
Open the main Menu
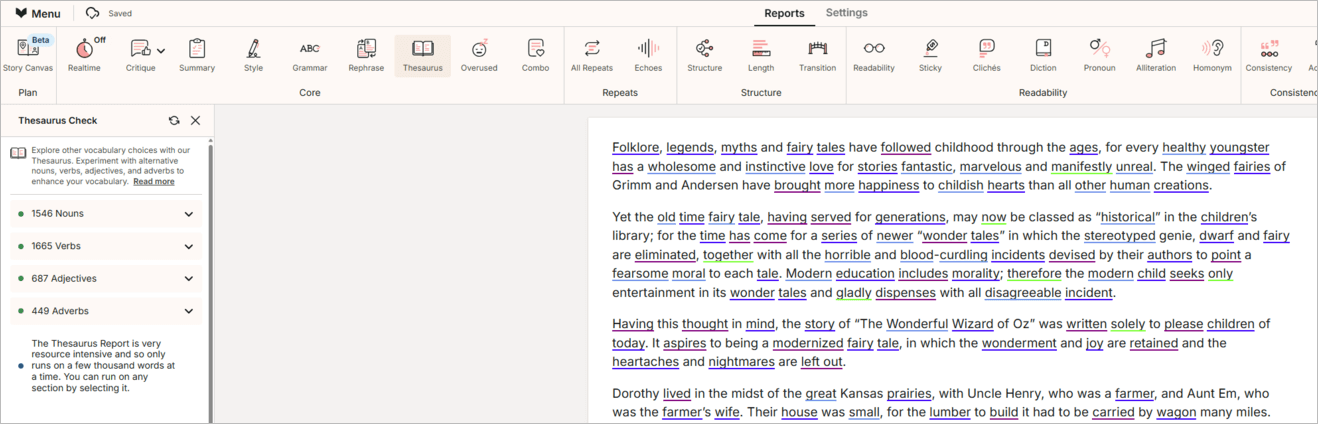click(x=37, y=14)
